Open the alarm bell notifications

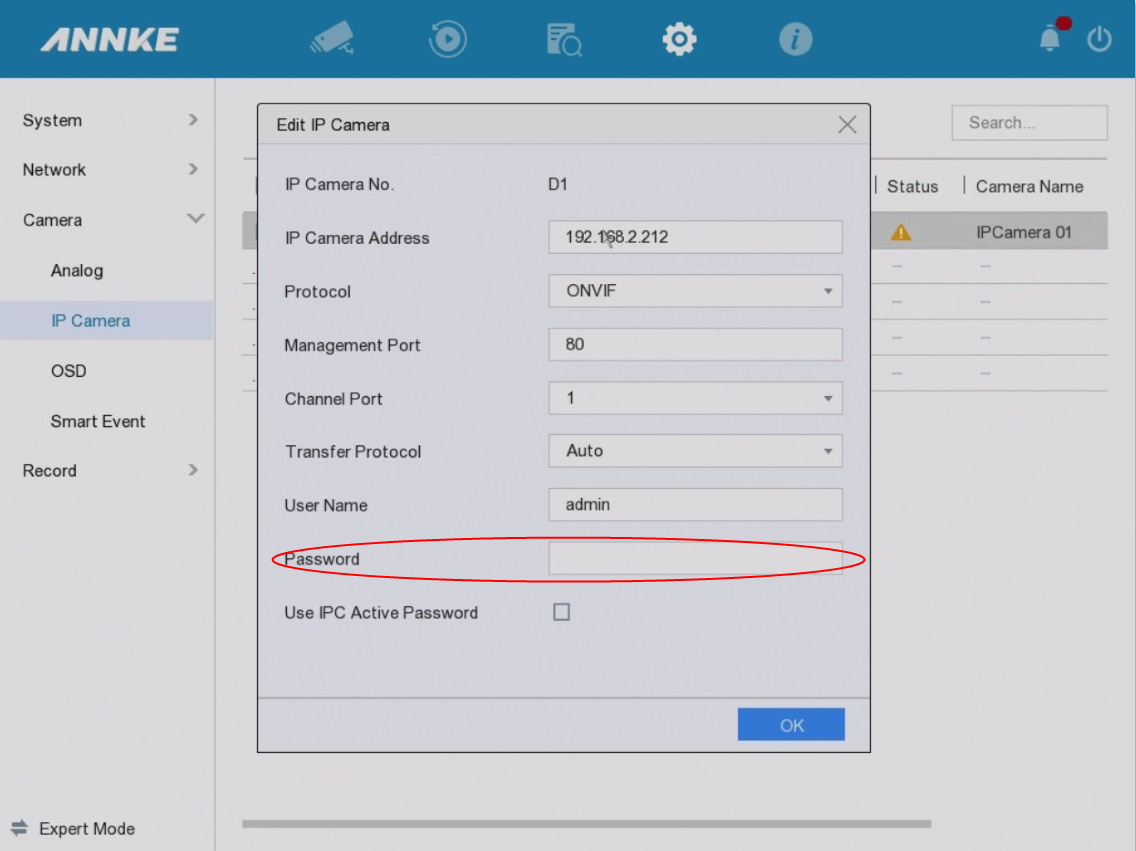point(1050,39)
